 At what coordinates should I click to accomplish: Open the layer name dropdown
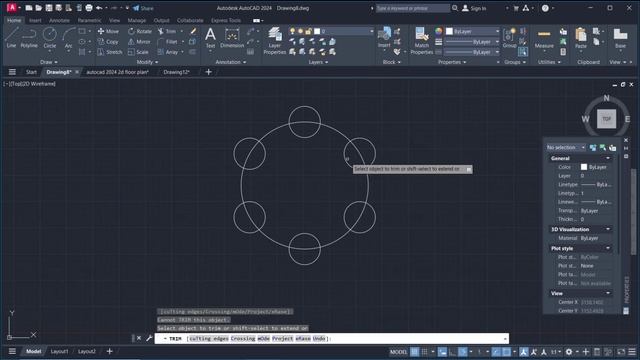[x=371, y=31]
